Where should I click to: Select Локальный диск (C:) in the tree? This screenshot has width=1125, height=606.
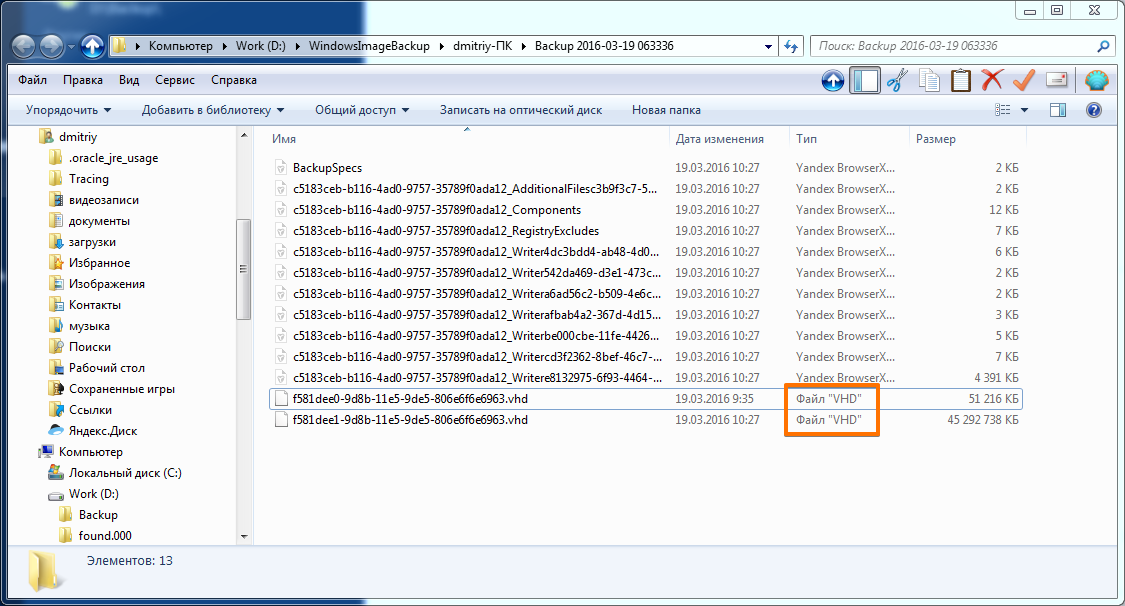coord(125,473)
